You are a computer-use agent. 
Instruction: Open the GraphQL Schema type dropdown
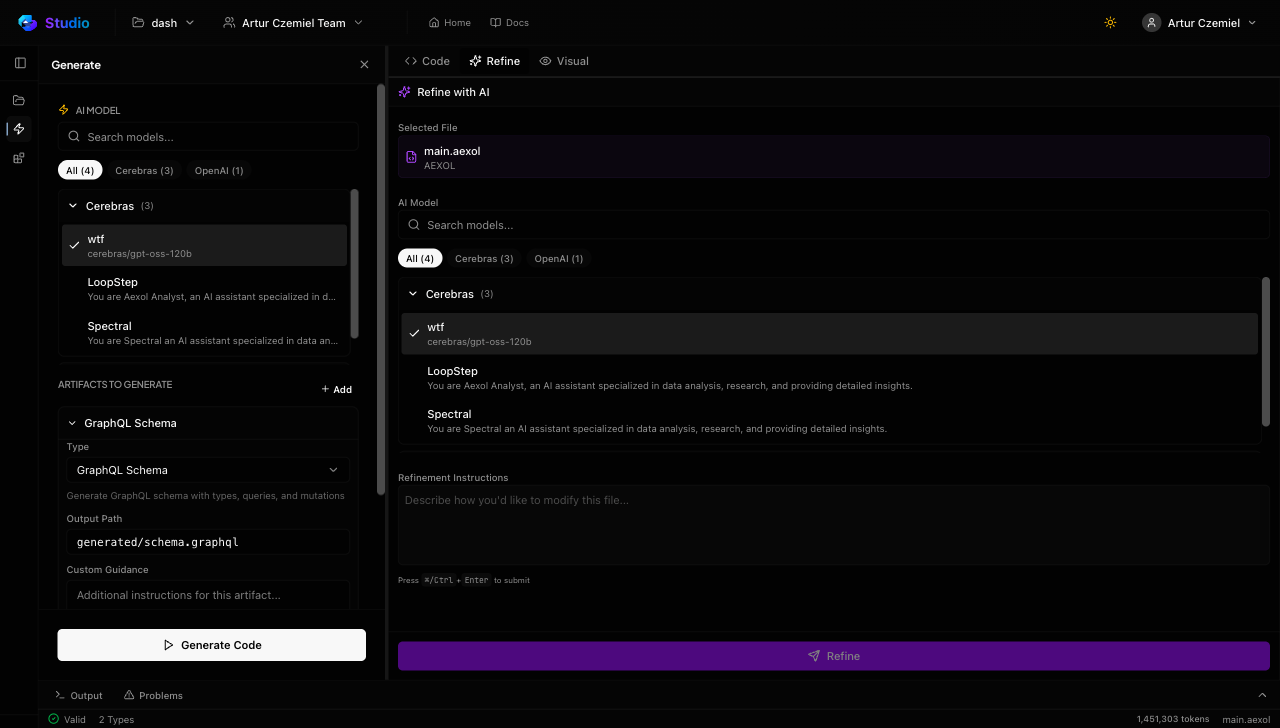click(208, 470)
